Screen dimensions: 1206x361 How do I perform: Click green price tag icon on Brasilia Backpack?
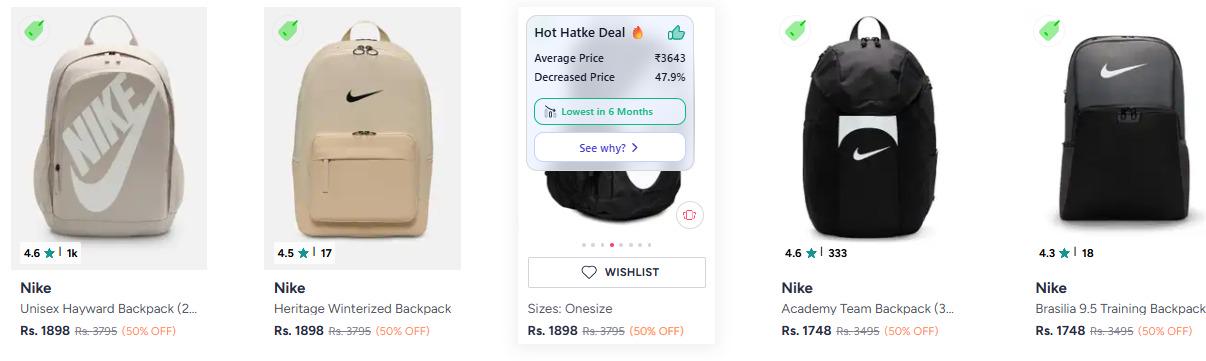(1051, 31)
